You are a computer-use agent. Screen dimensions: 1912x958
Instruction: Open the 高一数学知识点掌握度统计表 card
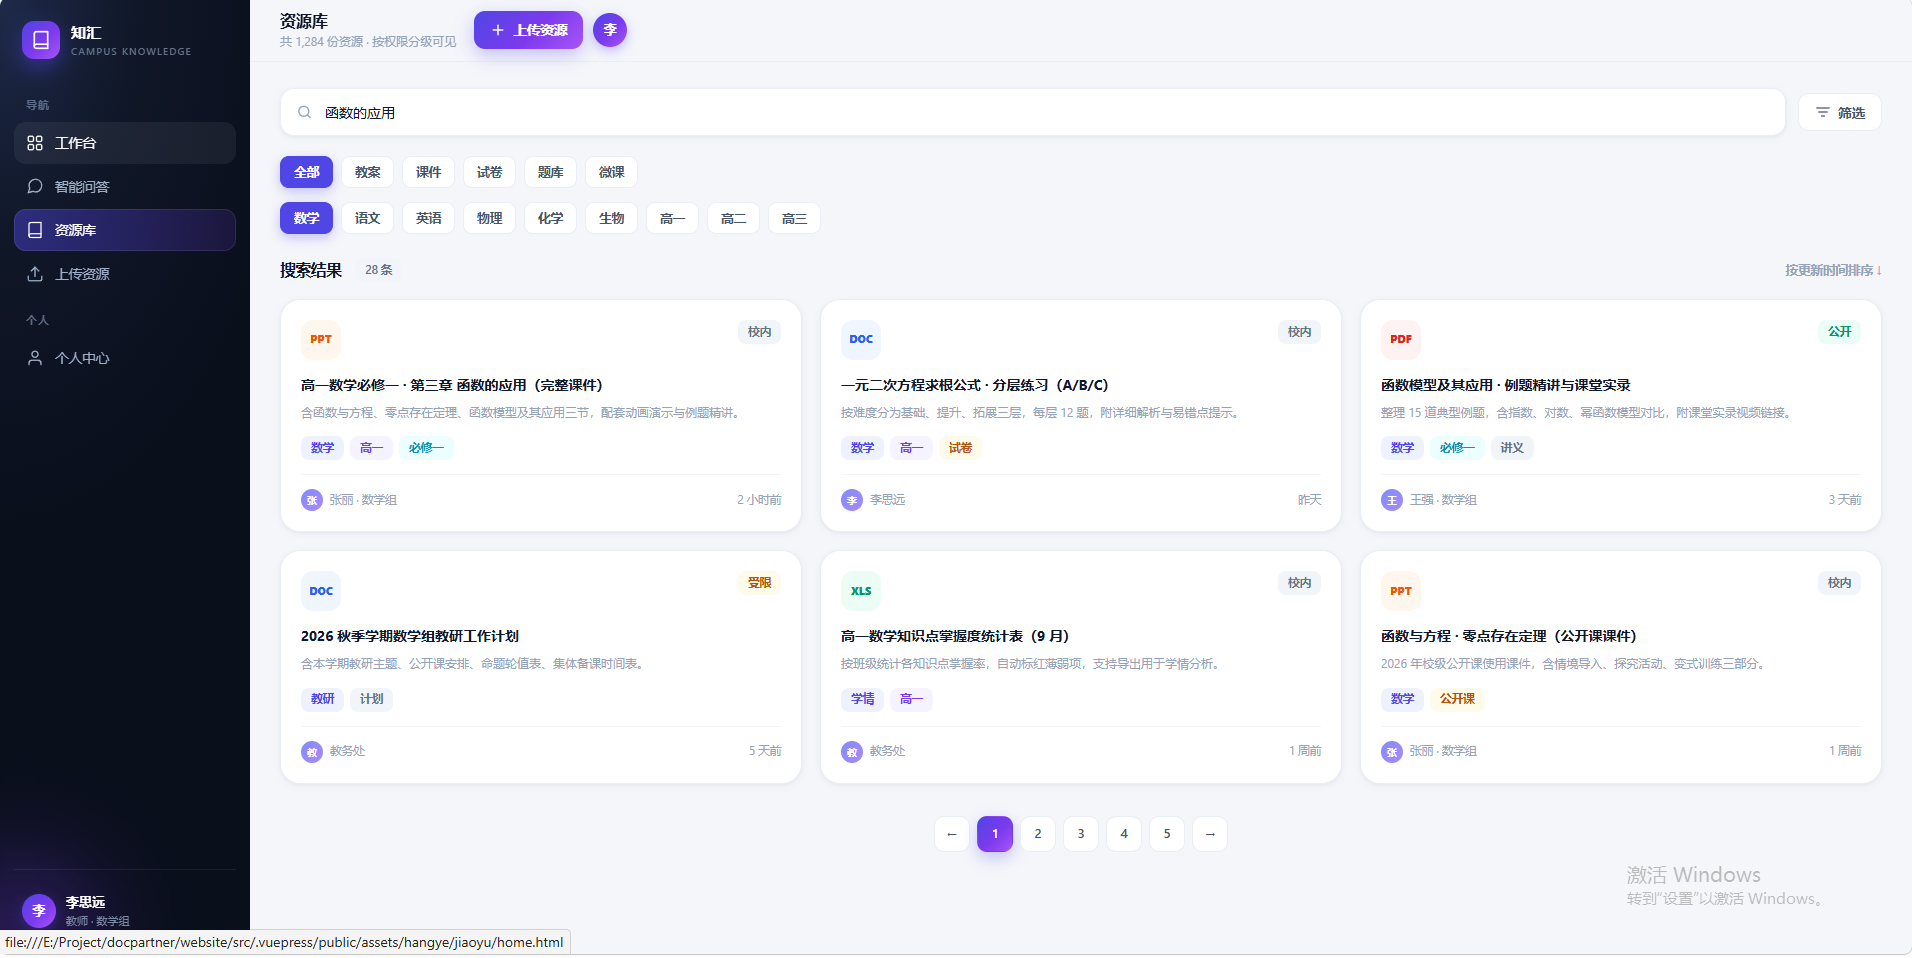pos(1080,667)
